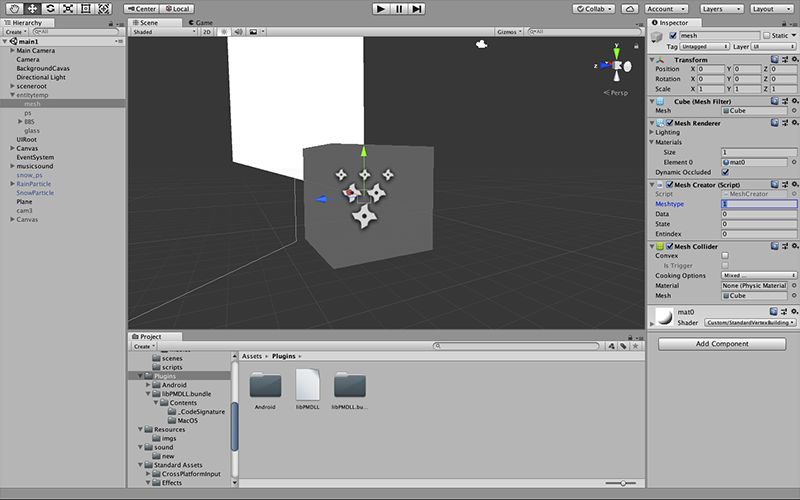Toggle scene audio icon

[x=238, y=32]
